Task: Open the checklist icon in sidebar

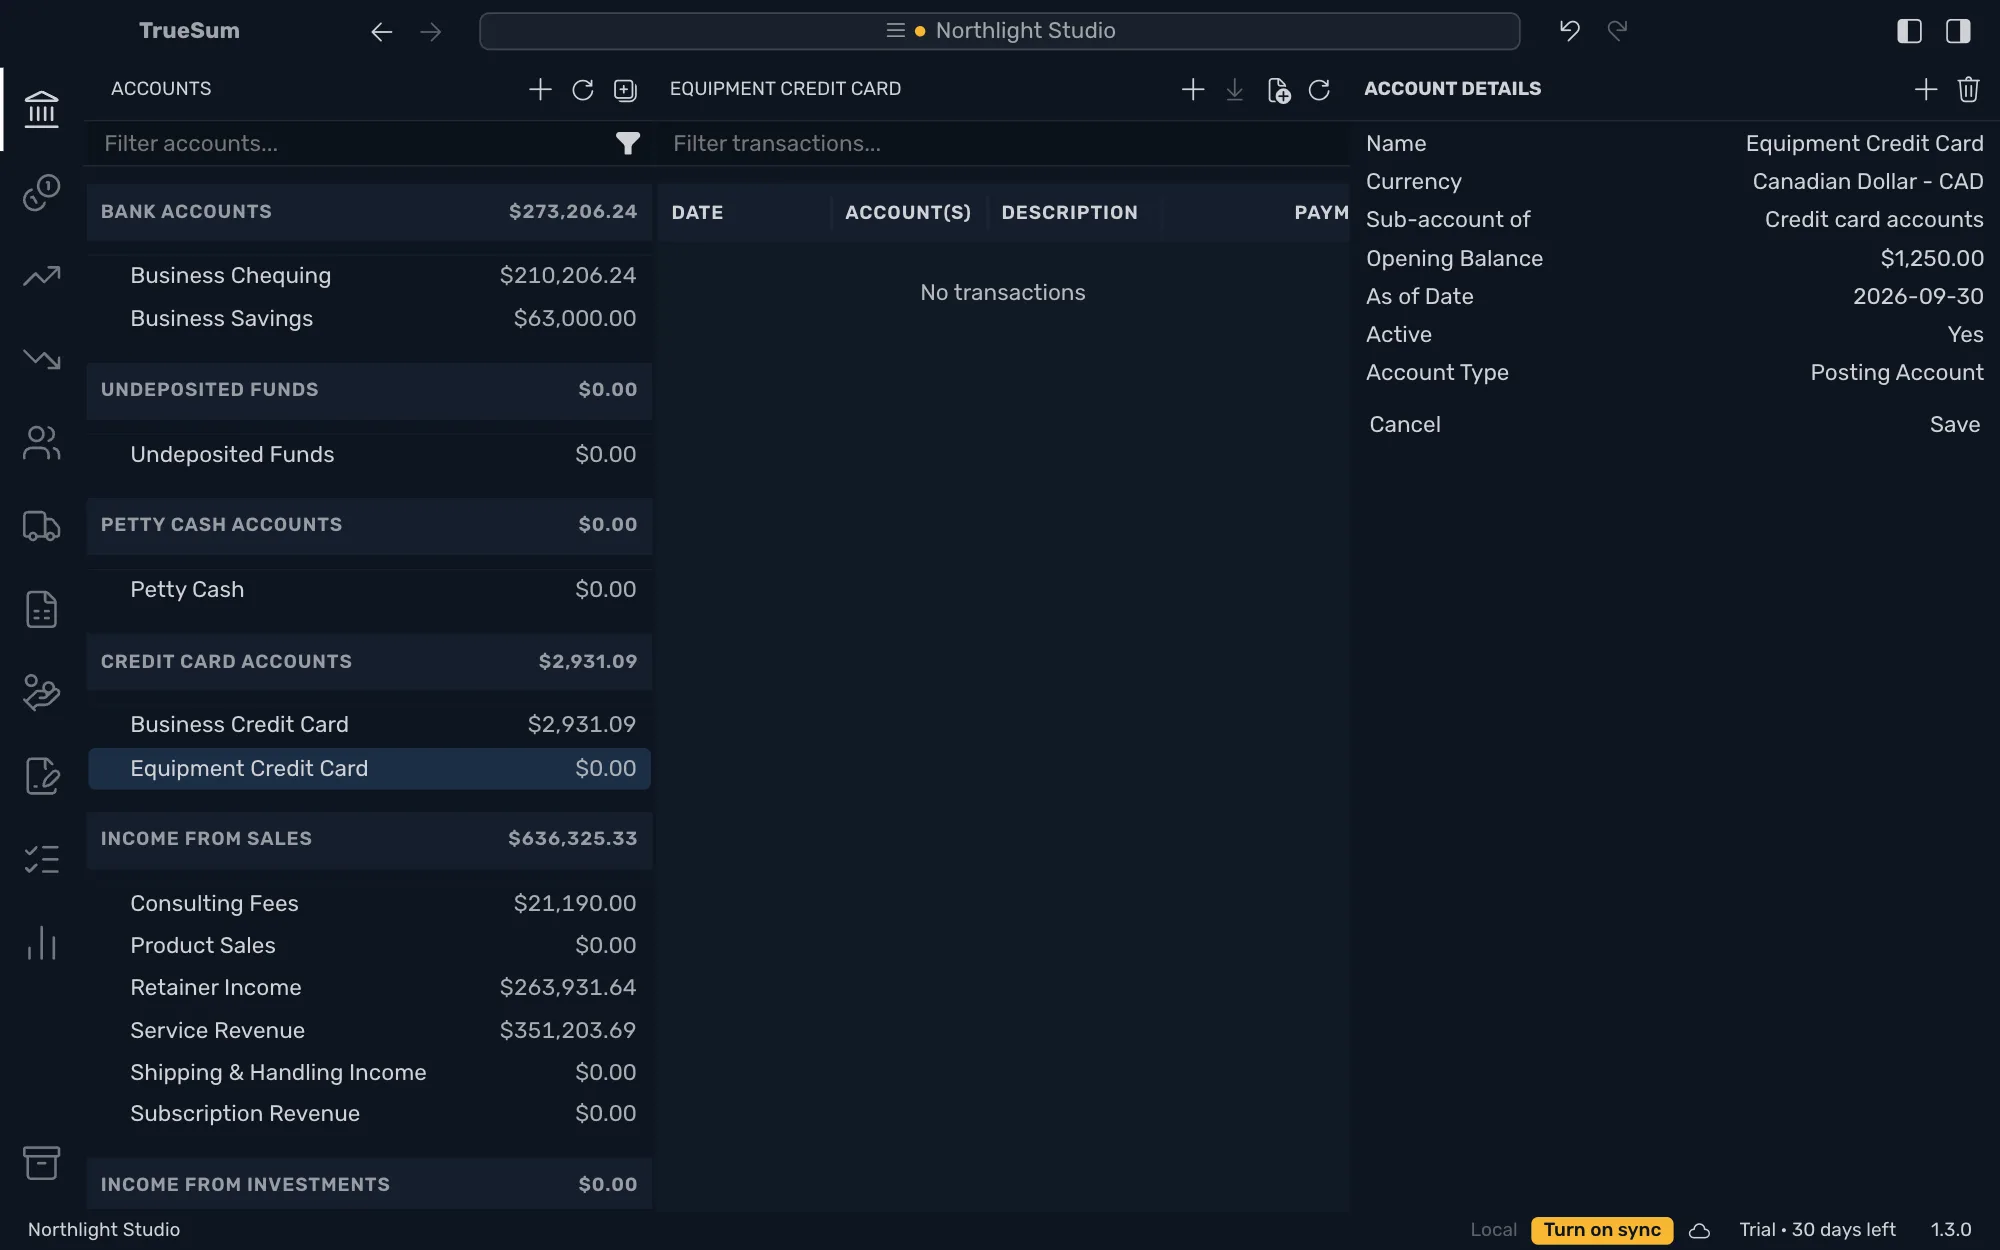Action: click(41, 859)
